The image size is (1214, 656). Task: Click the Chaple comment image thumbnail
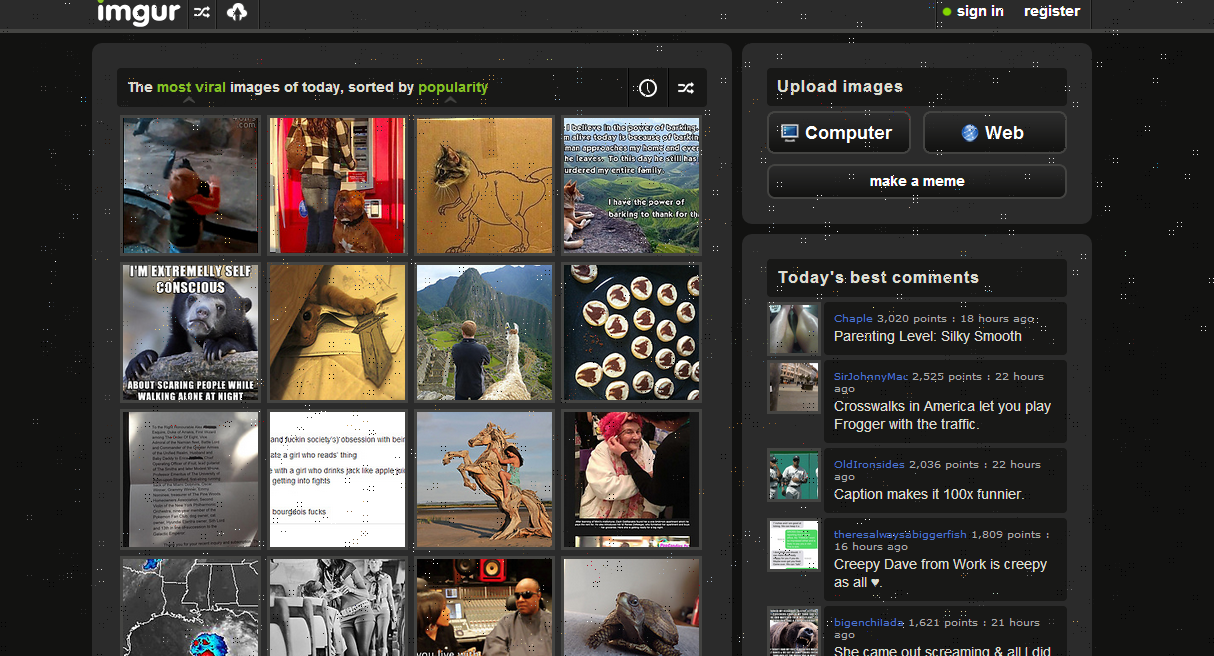[x=794, y=330]
